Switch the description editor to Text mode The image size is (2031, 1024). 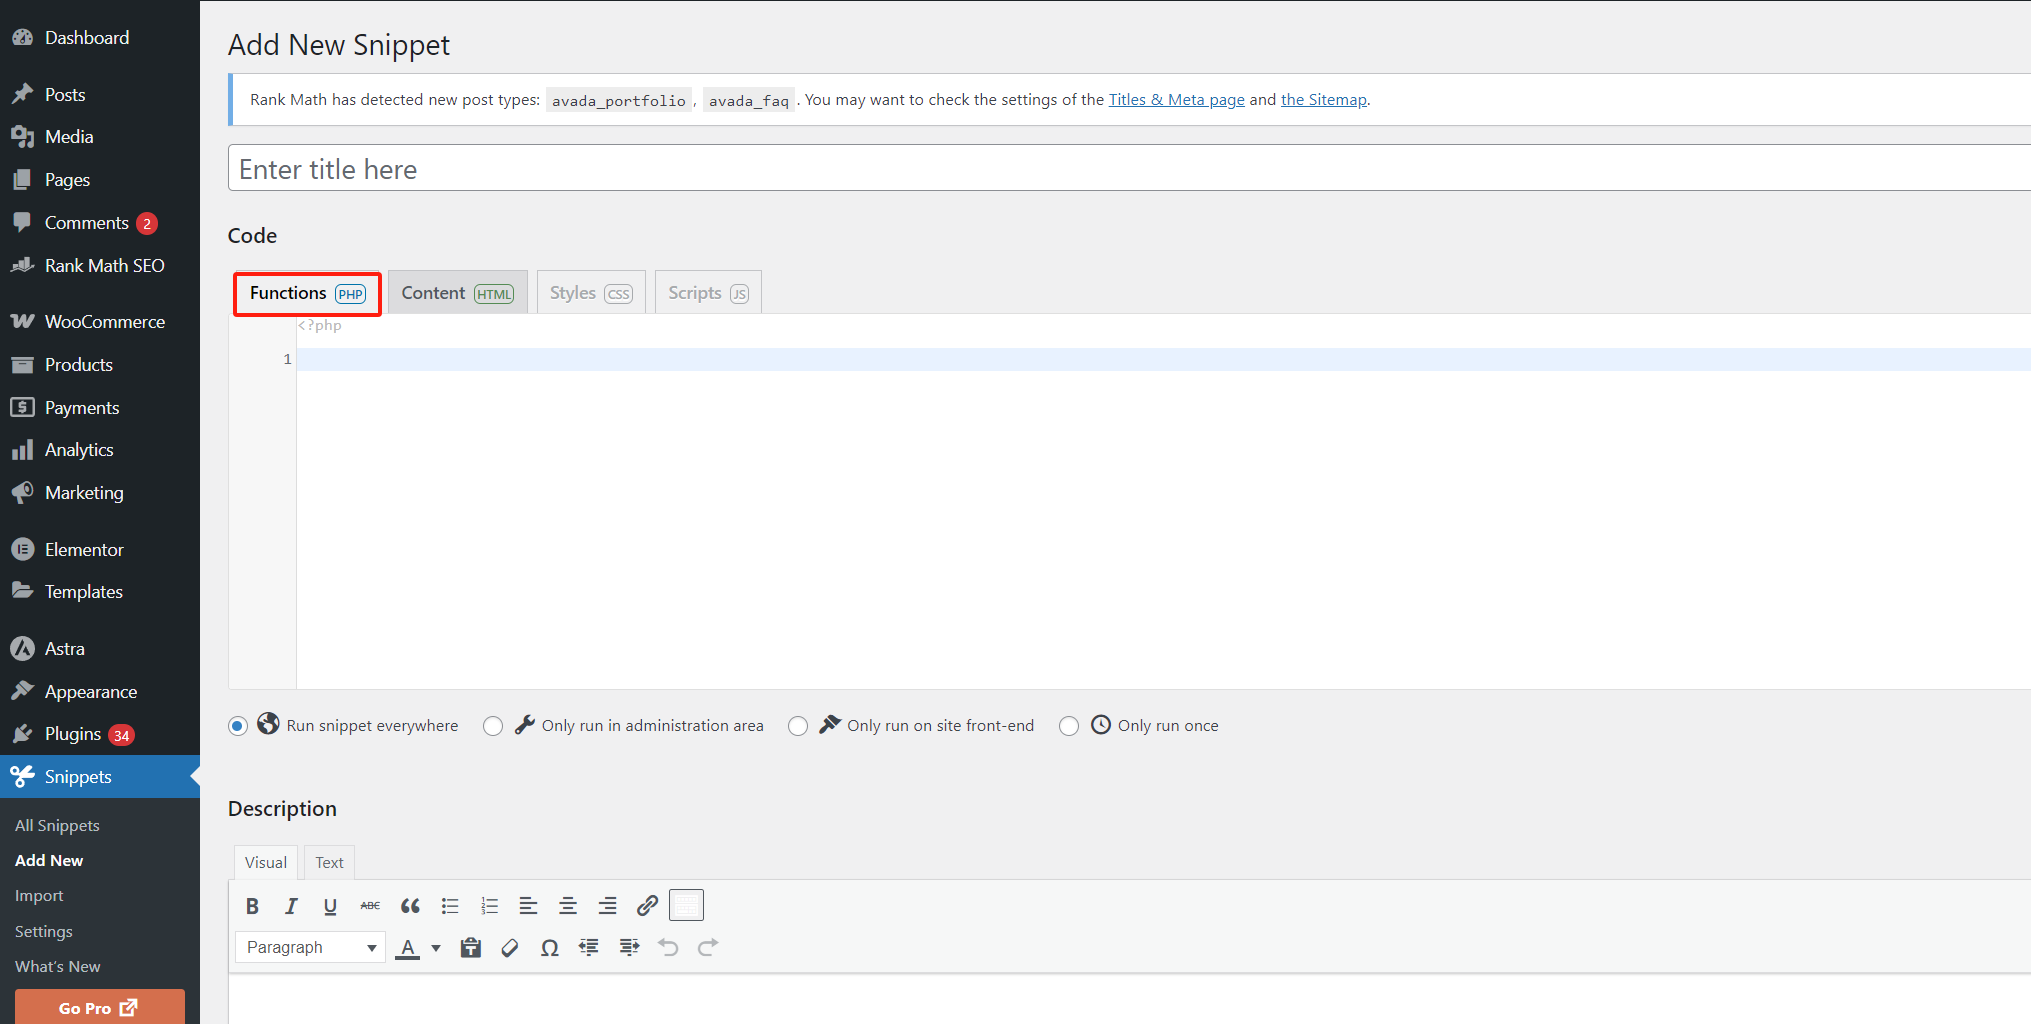pyautogui.click(x=328, y=862)
